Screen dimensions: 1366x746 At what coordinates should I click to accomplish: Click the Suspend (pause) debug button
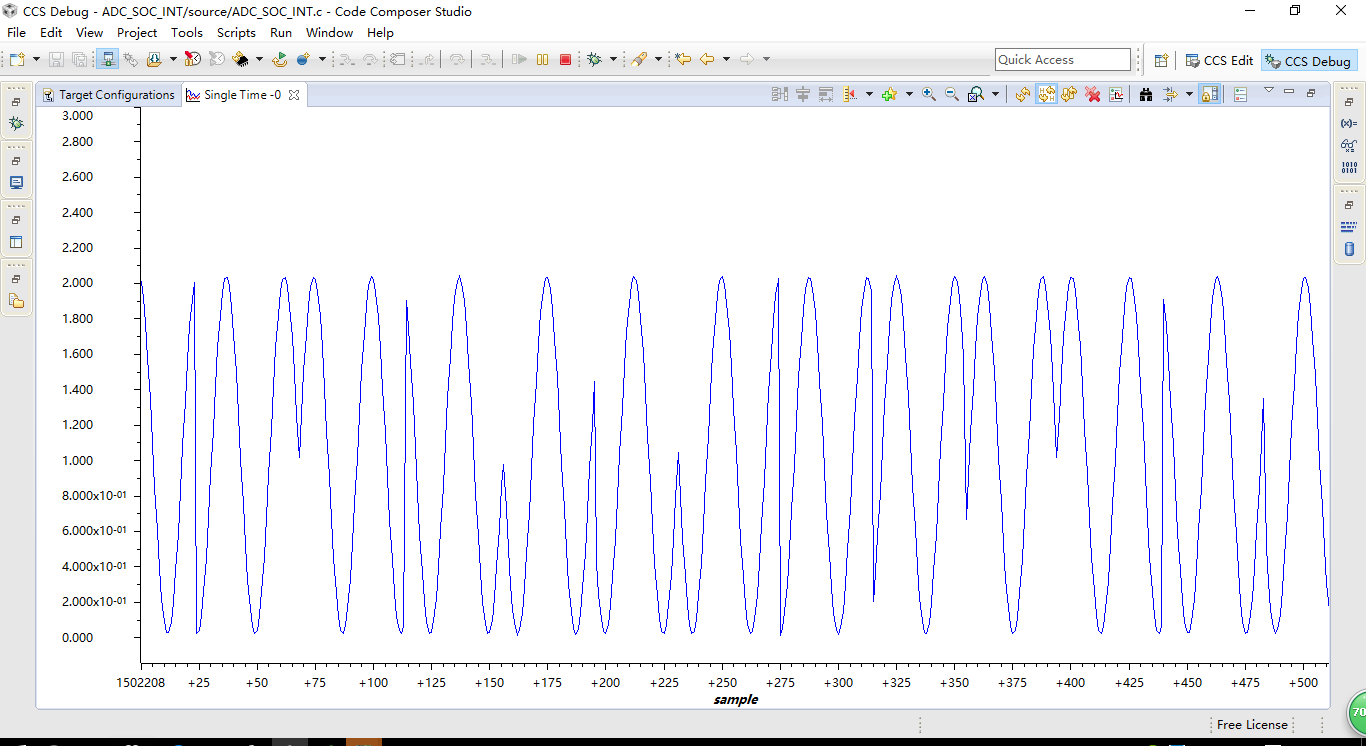[x=542, y=60]
